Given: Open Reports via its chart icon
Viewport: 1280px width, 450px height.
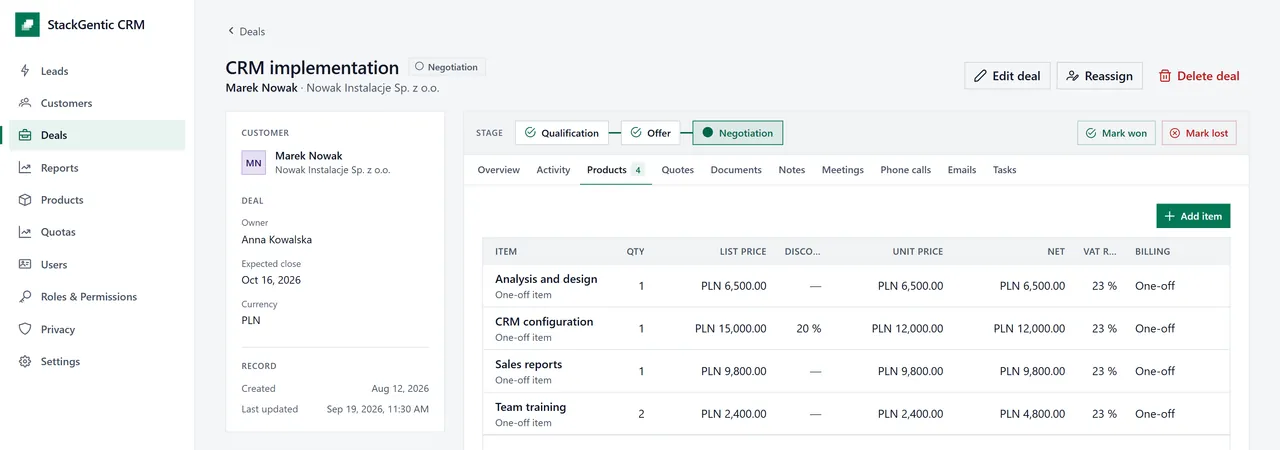Looking at the screenshot, I should point(25,168).
